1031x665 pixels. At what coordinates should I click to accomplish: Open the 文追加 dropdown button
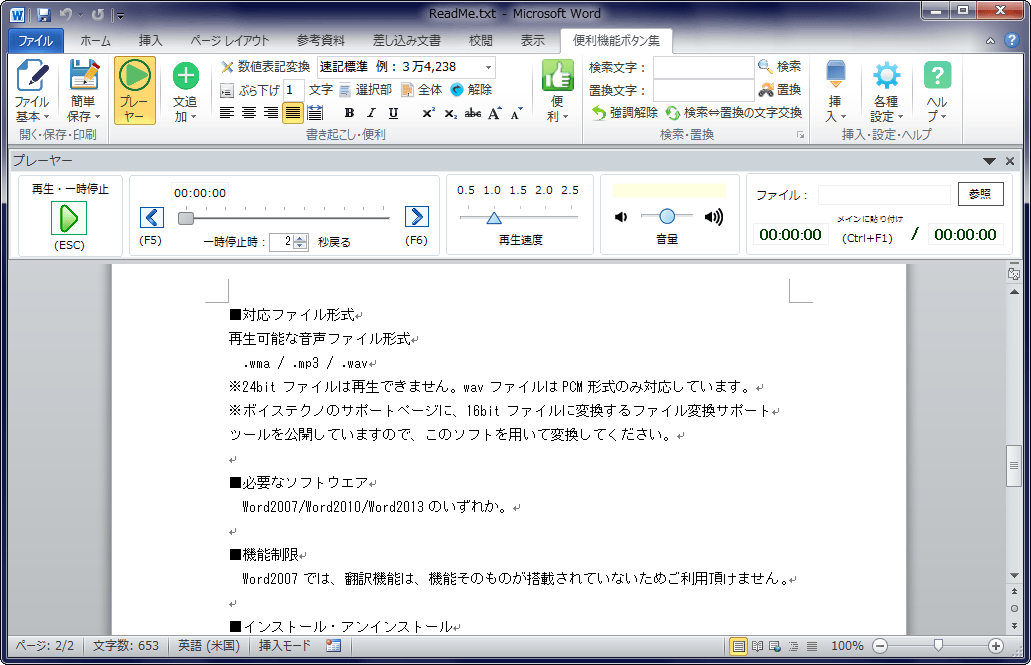[185, 91]
